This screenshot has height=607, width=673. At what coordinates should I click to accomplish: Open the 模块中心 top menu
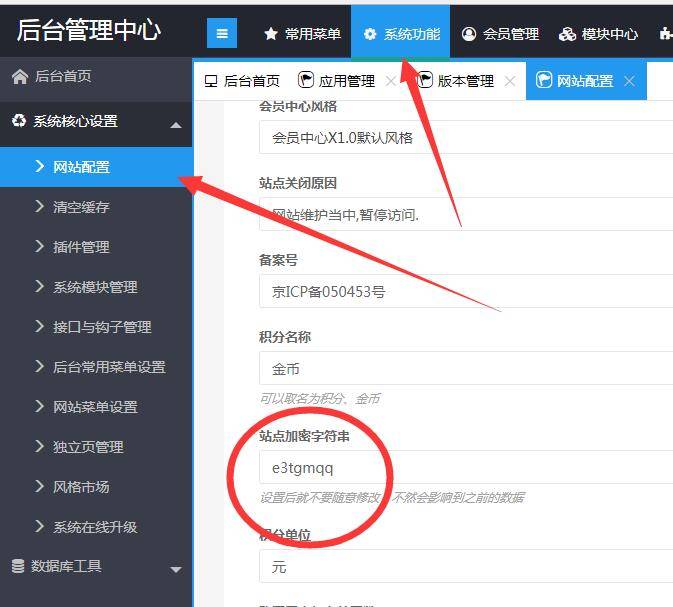pyautogui.click(x=598, y=34)
